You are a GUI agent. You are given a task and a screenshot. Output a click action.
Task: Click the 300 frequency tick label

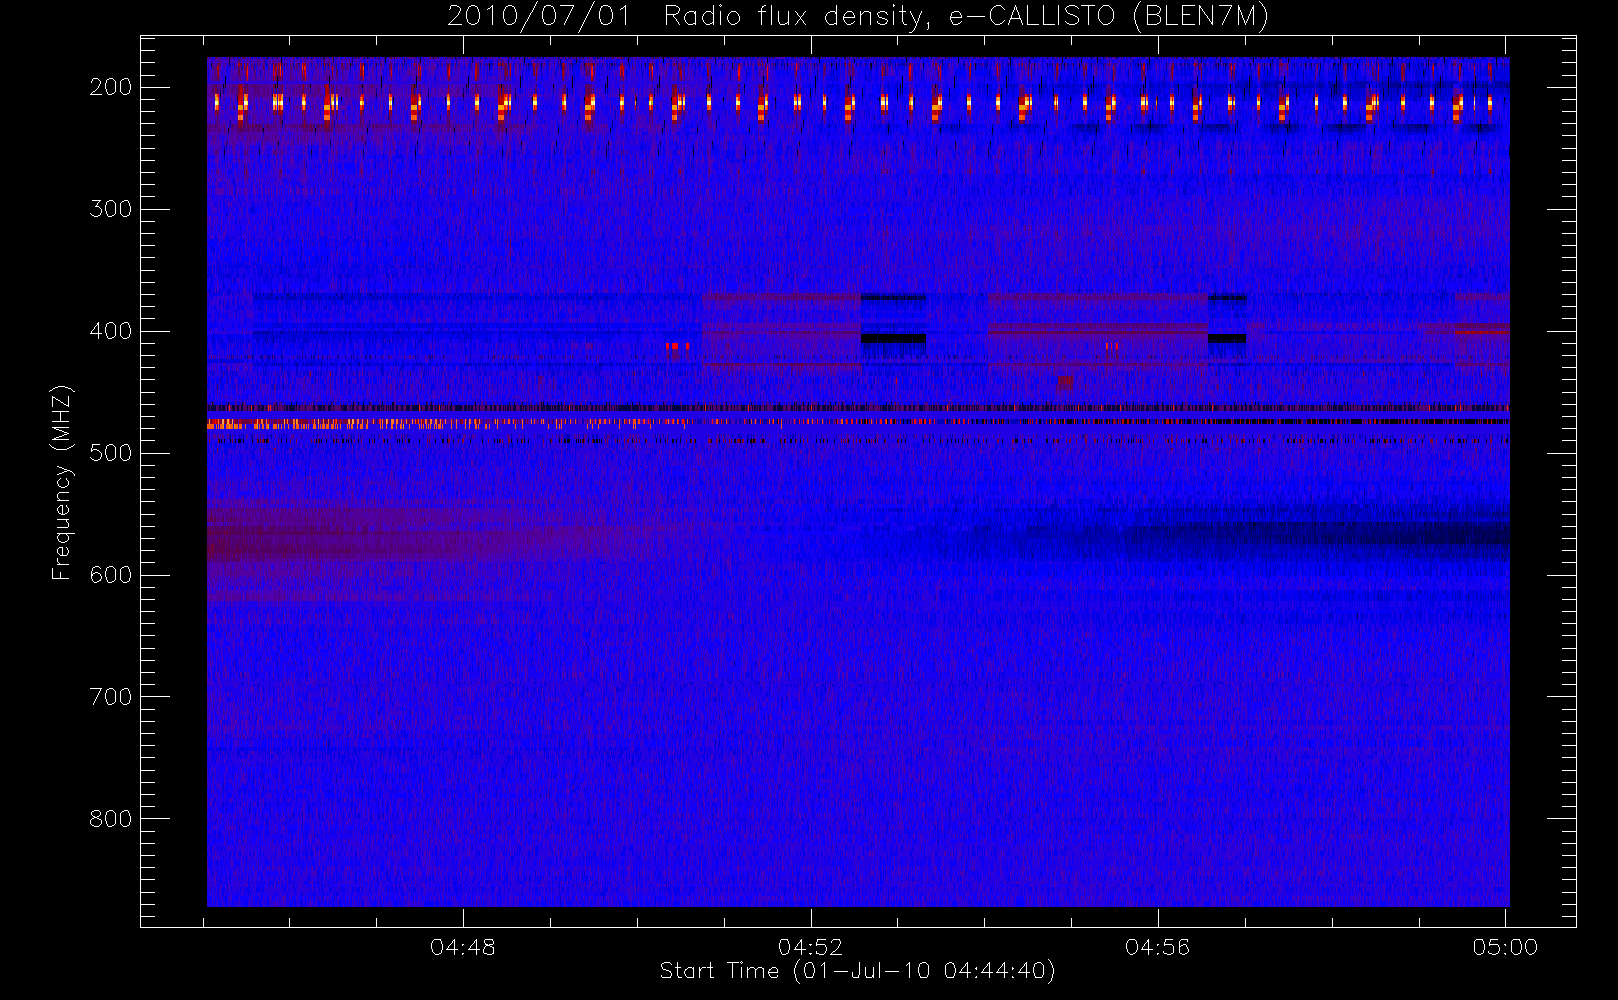(111, 209)
